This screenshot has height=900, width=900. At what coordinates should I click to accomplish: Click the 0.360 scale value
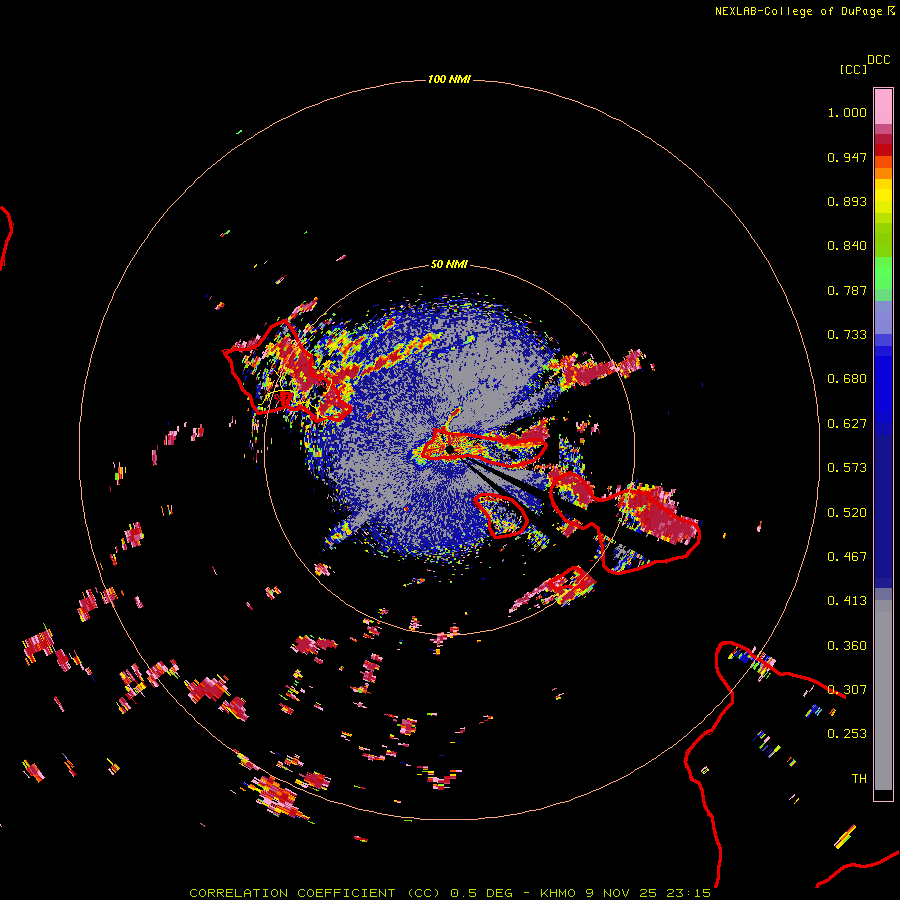click(847, 646)
